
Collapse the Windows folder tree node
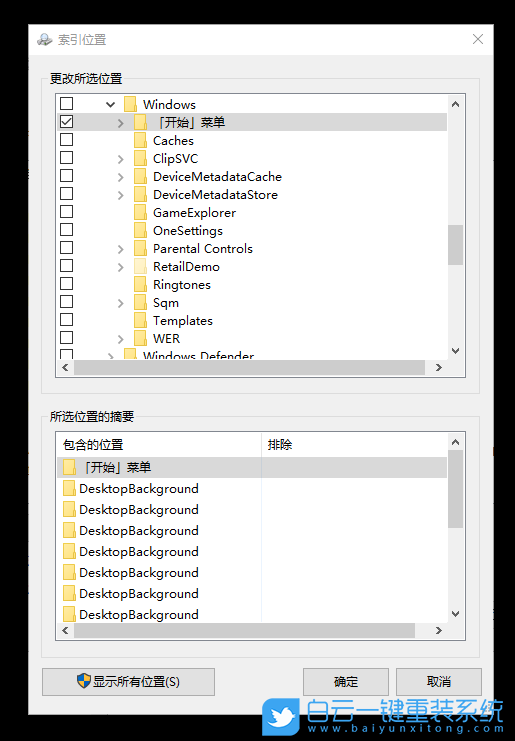[x=111, y=104]
